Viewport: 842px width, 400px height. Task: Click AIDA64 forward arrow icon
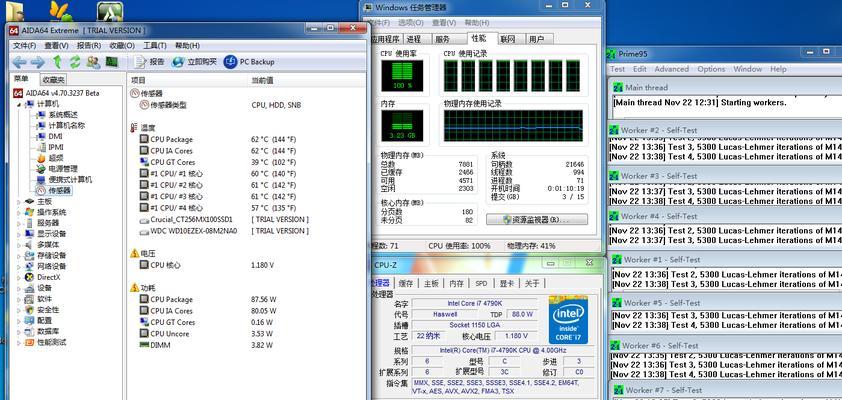[38, 62]
